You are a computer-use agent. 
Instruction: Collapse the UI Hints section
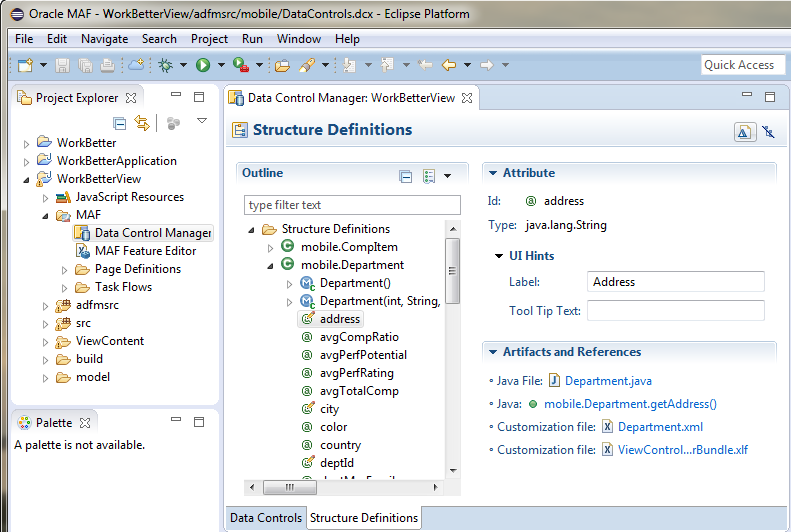point(499,256)
